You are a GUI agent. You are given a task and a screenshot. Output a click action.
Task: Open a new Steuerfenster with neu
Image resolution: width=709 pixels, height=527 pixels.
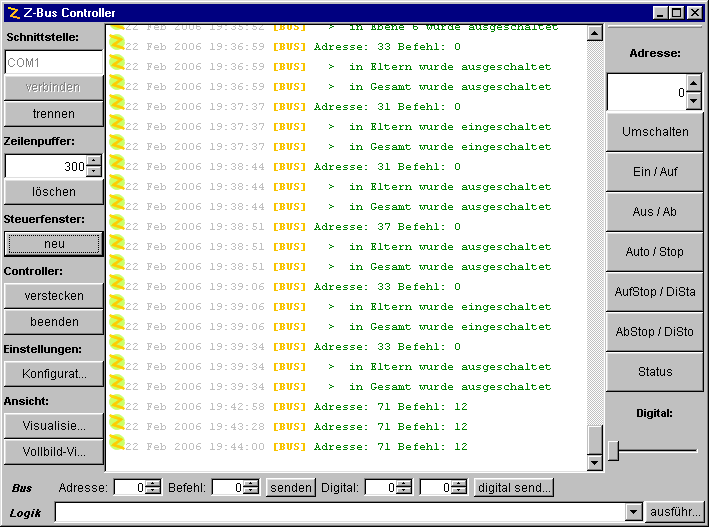pos(54,244)
